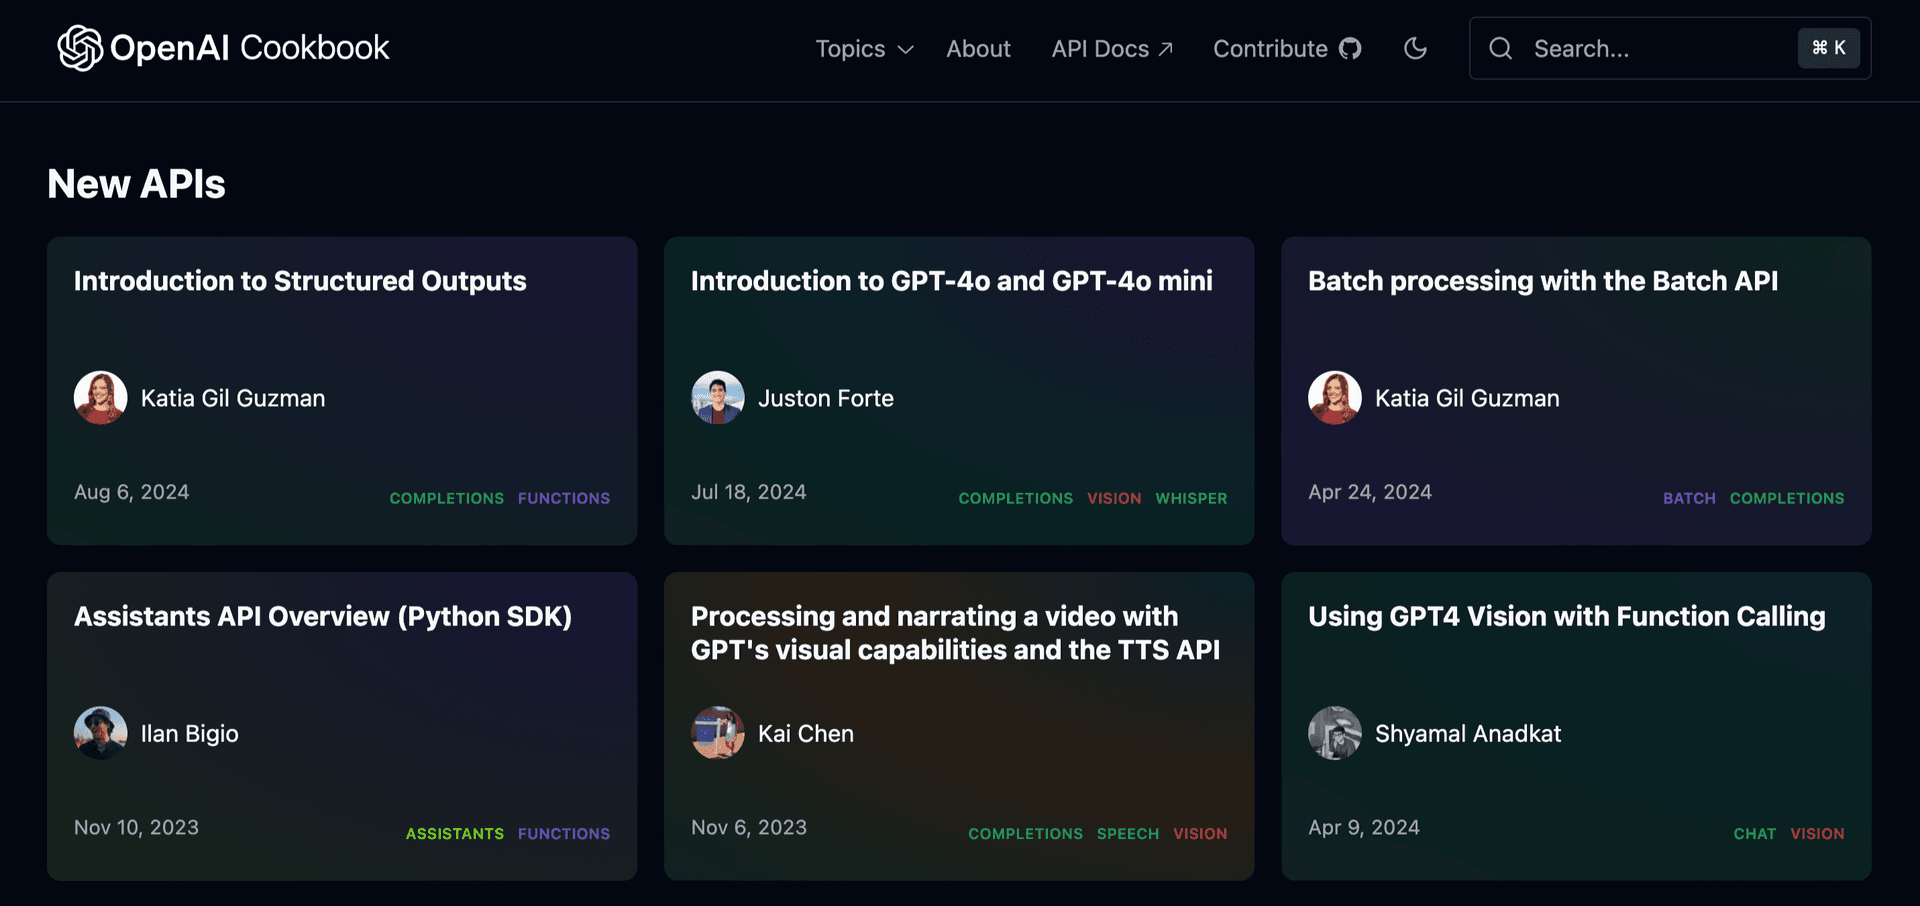
Task: Click the ⌘K shortcut badge
Action: 1829,48
